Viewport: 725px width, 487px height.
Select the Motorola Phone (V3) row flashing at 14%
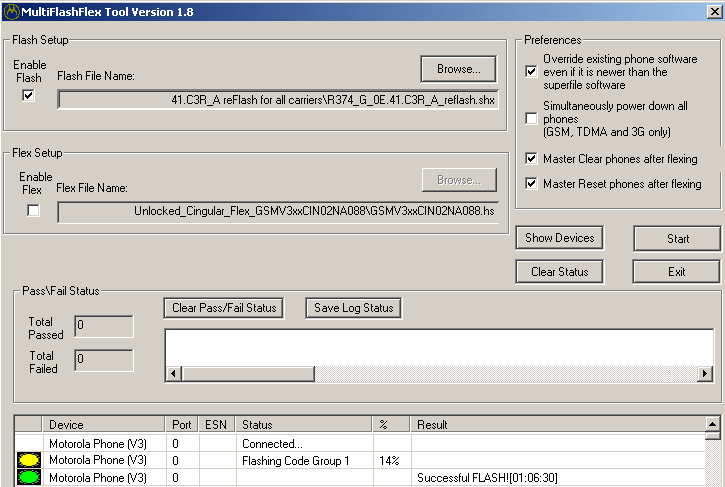[360, 461]
